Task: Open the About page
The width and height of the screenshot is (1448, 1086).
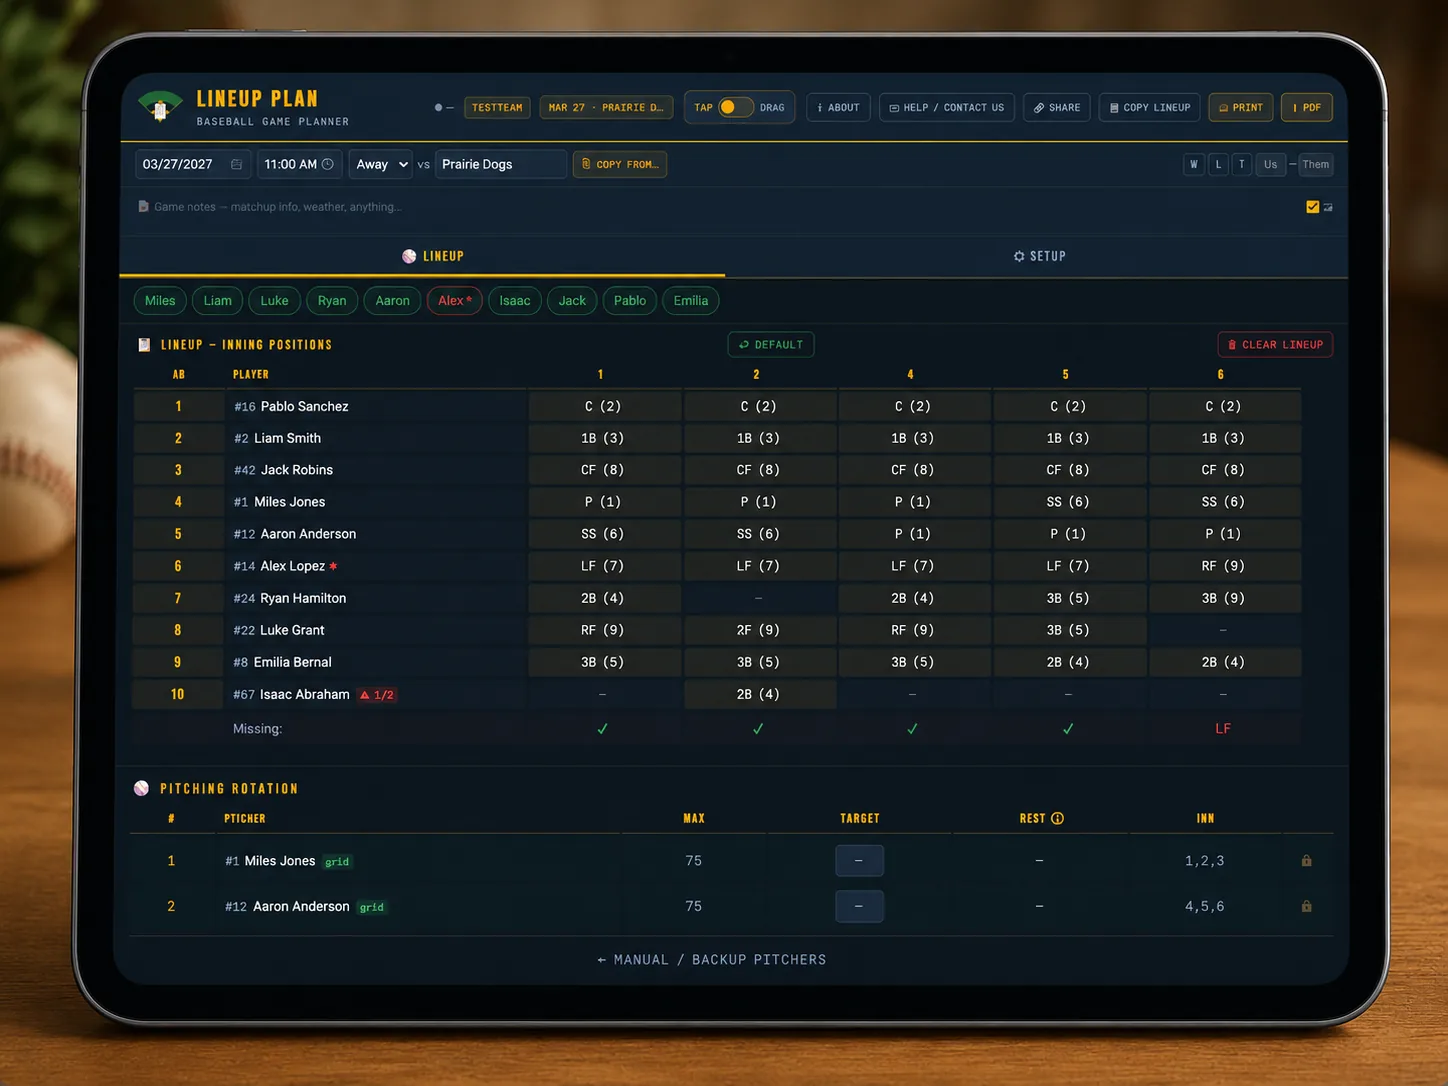Action: click(x=838, y=107)
